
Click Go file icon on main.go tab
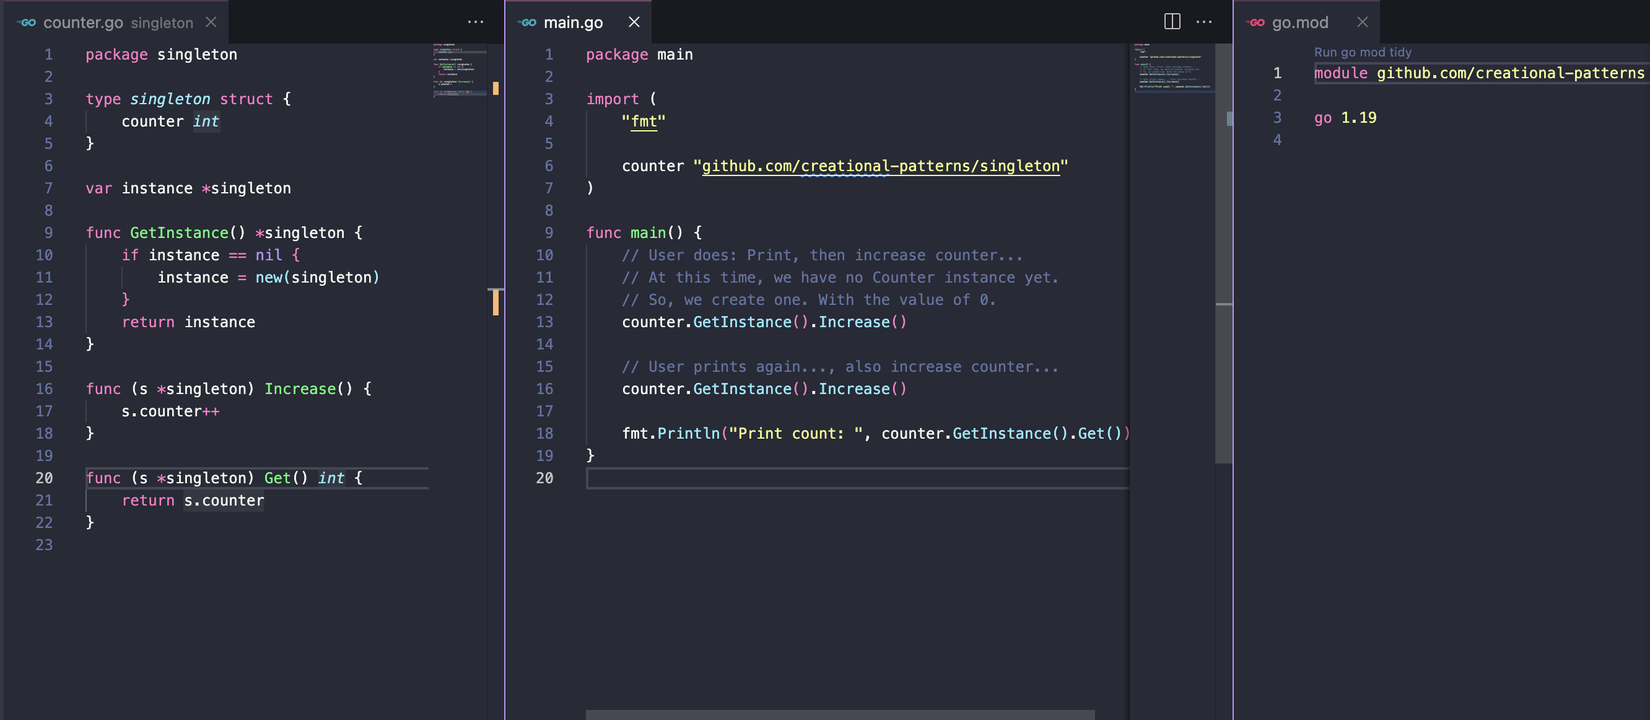pos(528,22)
